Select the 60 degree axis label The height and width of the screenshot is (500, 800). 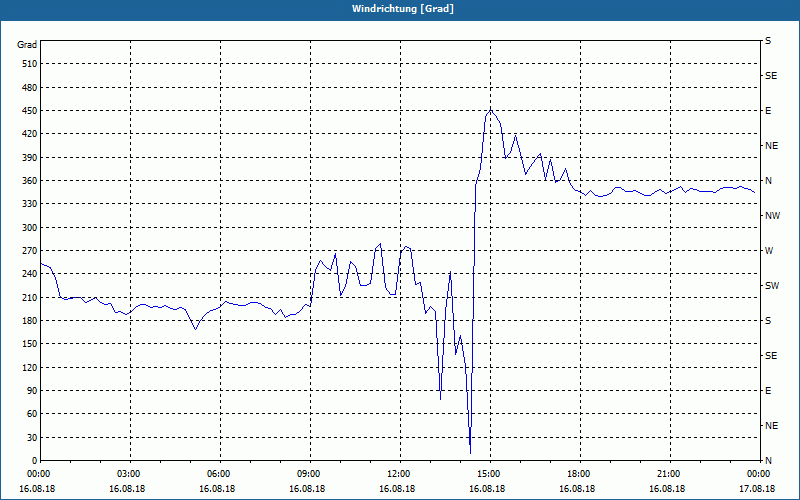point(32,414)
